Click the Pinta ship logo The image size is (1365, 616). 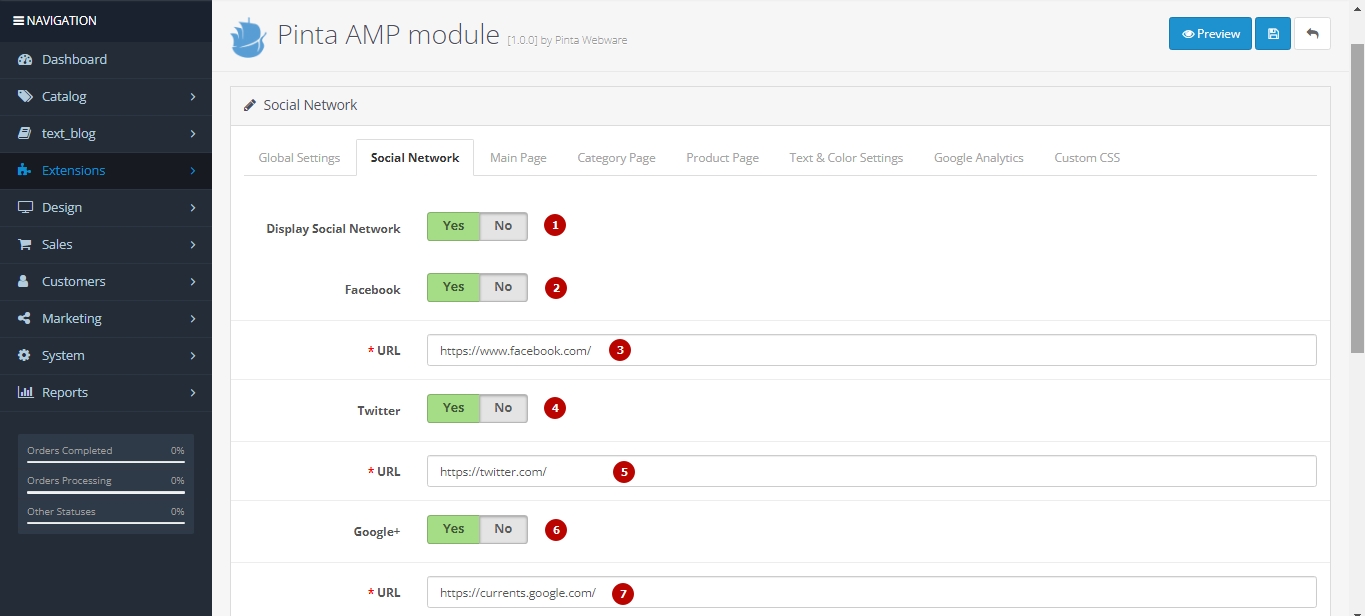[x=249, y=37]
